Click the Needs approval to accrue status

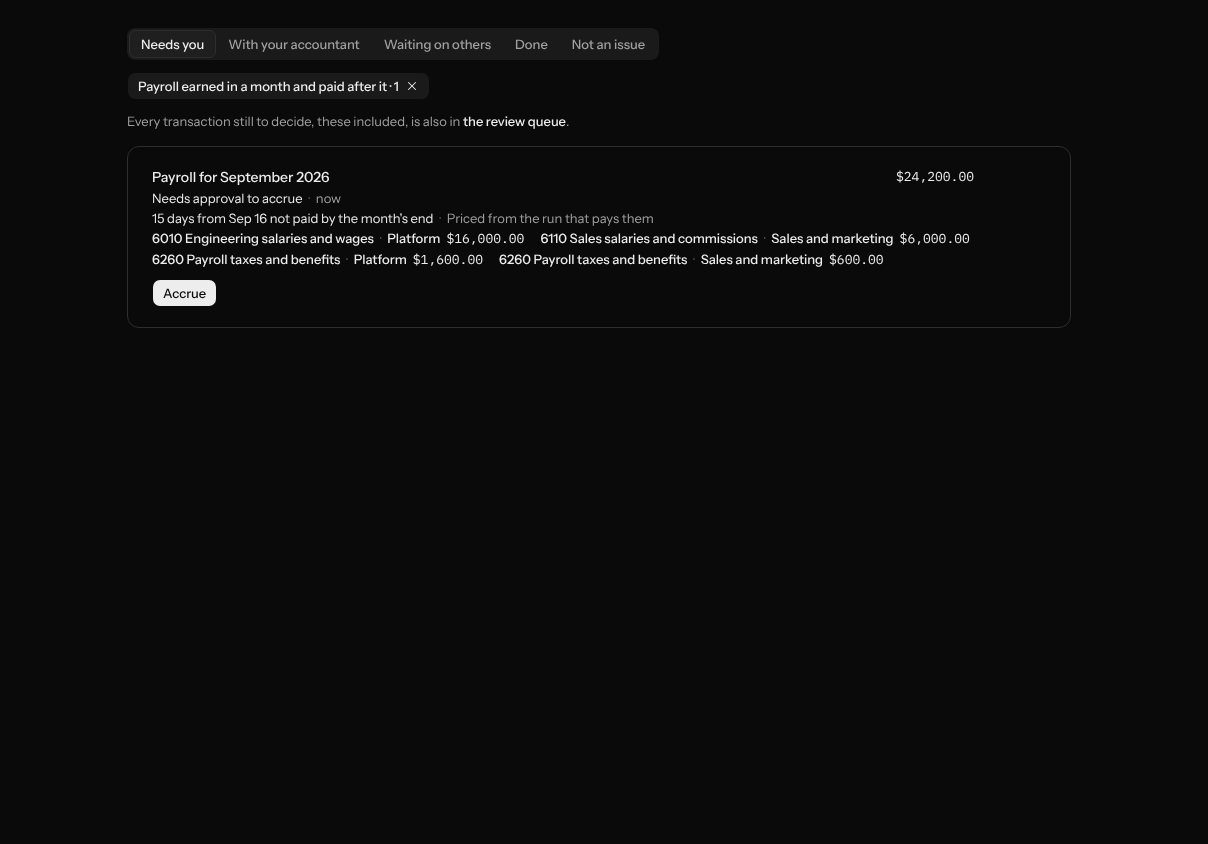point(227,199)
